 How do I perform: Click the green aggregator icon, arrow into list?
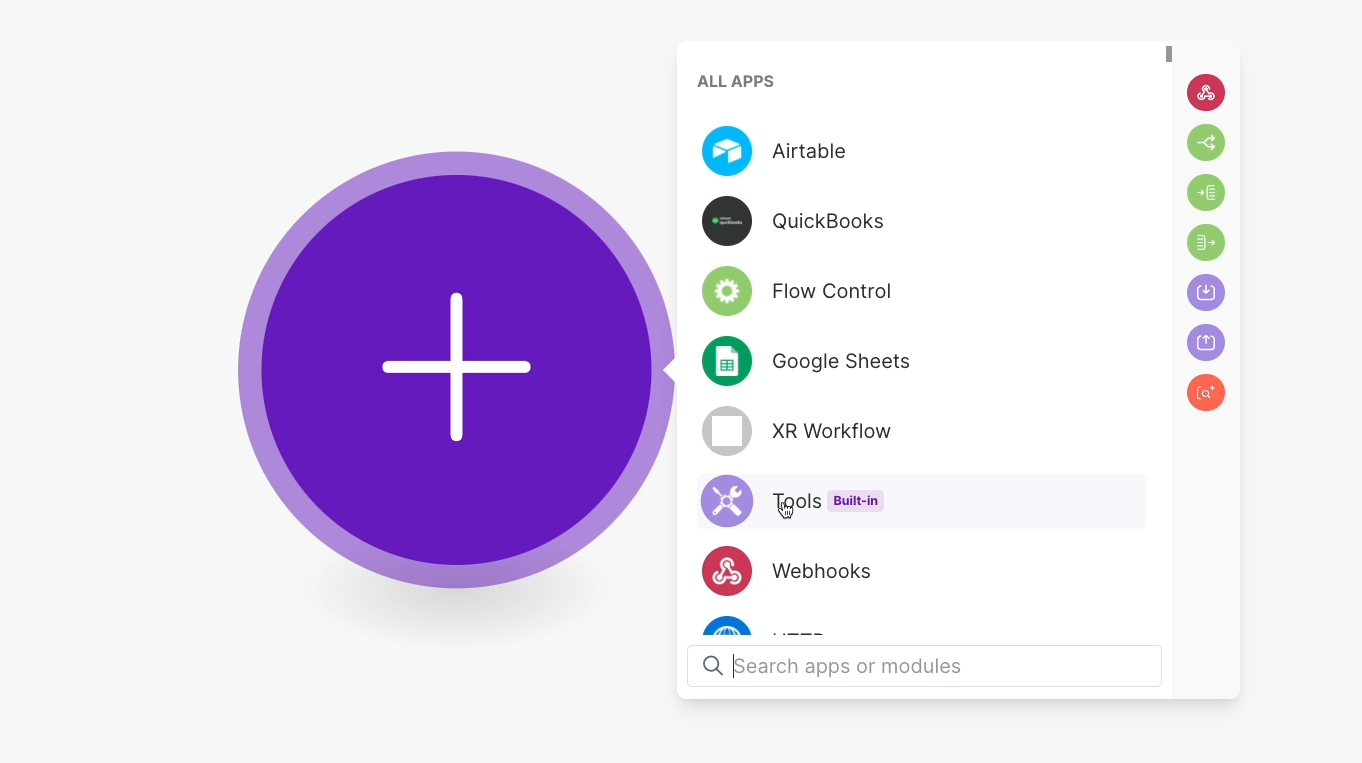[1206, 193]
